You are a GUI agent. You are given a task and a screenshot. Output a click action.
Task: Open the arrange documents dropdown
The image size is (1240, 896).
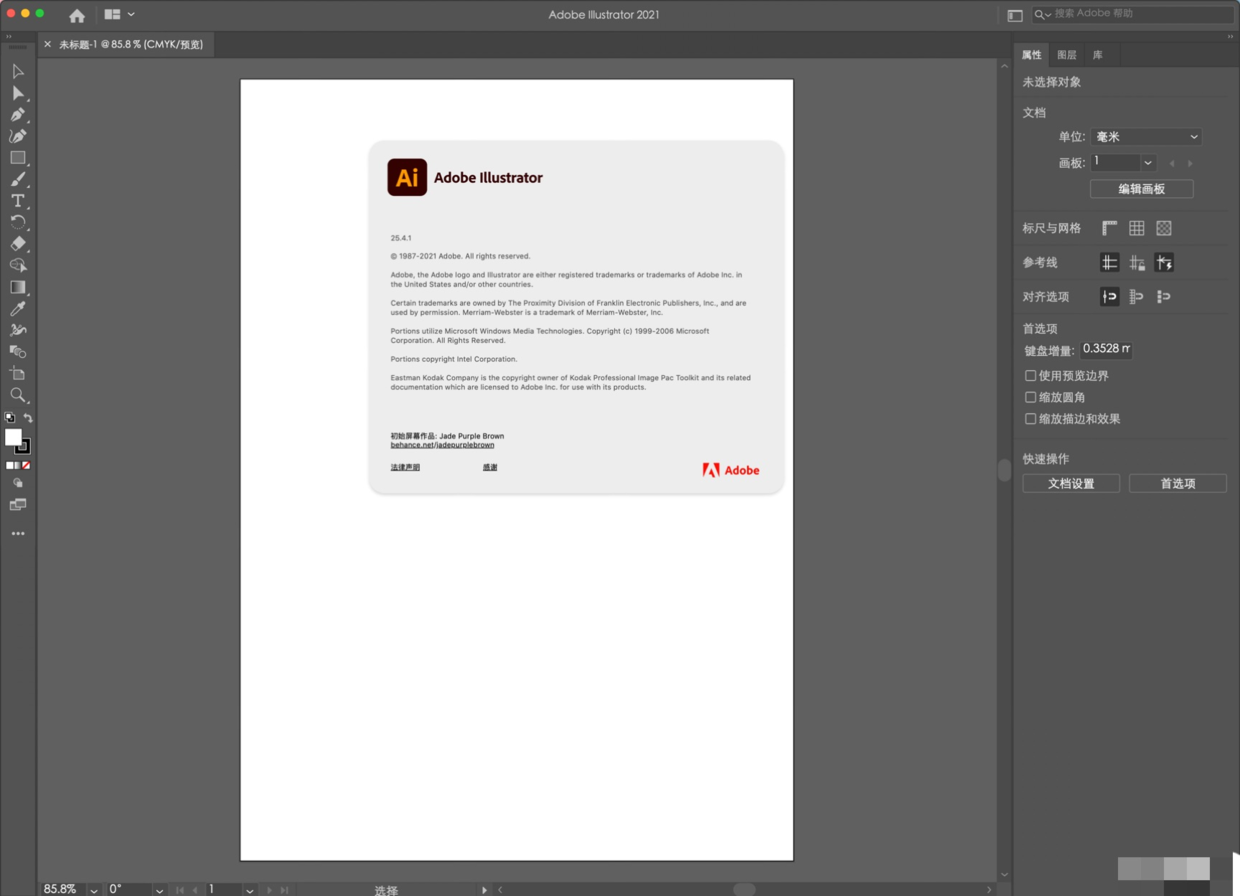point(120,15)
